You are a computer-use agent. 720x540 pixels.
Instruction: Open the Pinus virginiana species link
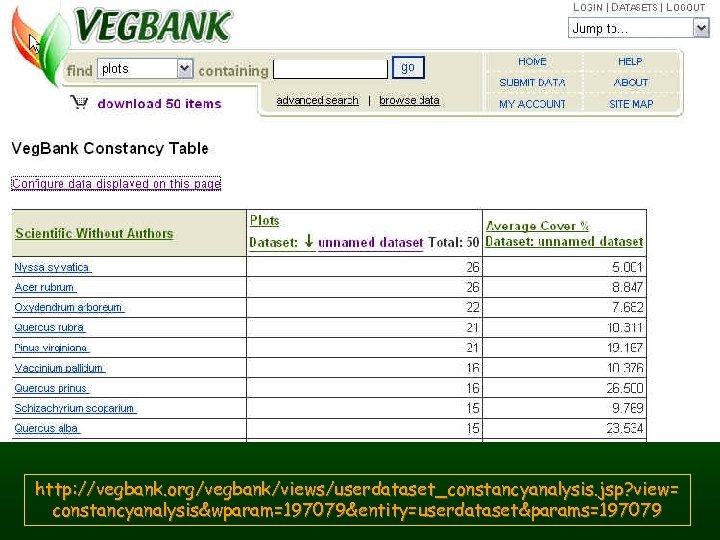(x=51, y=348)
